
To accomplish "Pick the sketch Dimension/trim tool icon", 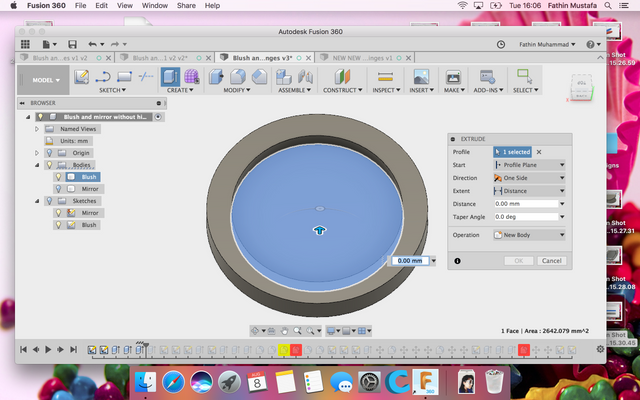I will [x=146, y=76].
